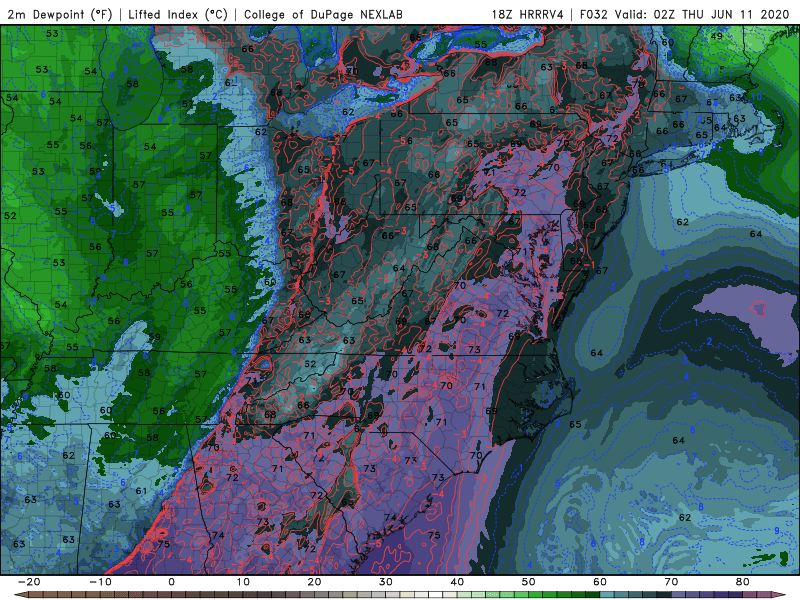Click the 50 tick label on colorbar
Image resolution: width=800 pixels, height=600 pixels.
tap(529, 582)
